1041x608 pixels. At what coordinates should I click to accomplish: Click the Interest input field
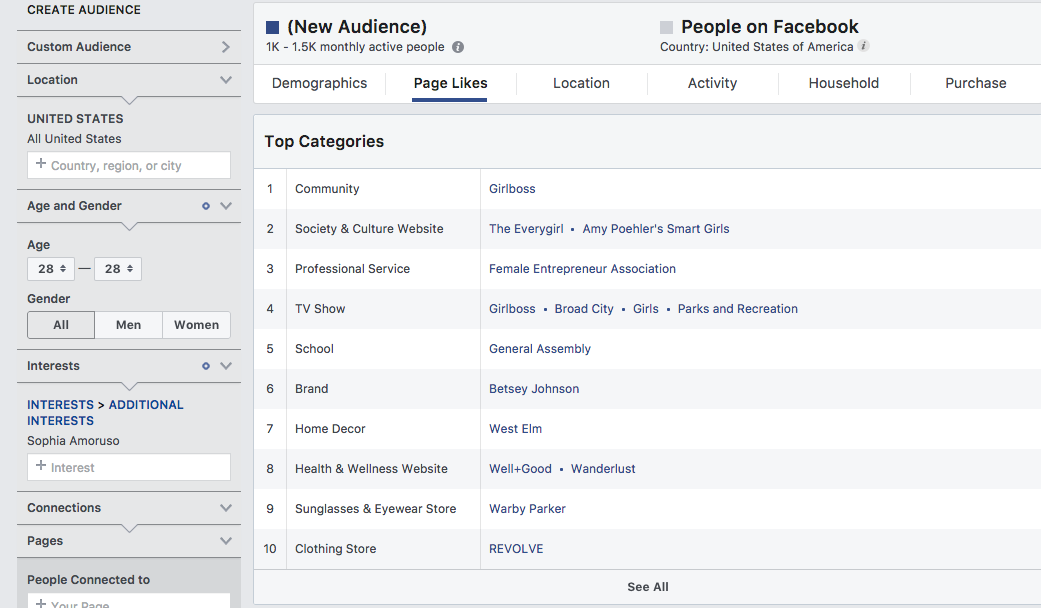click(x=129, y=467)
